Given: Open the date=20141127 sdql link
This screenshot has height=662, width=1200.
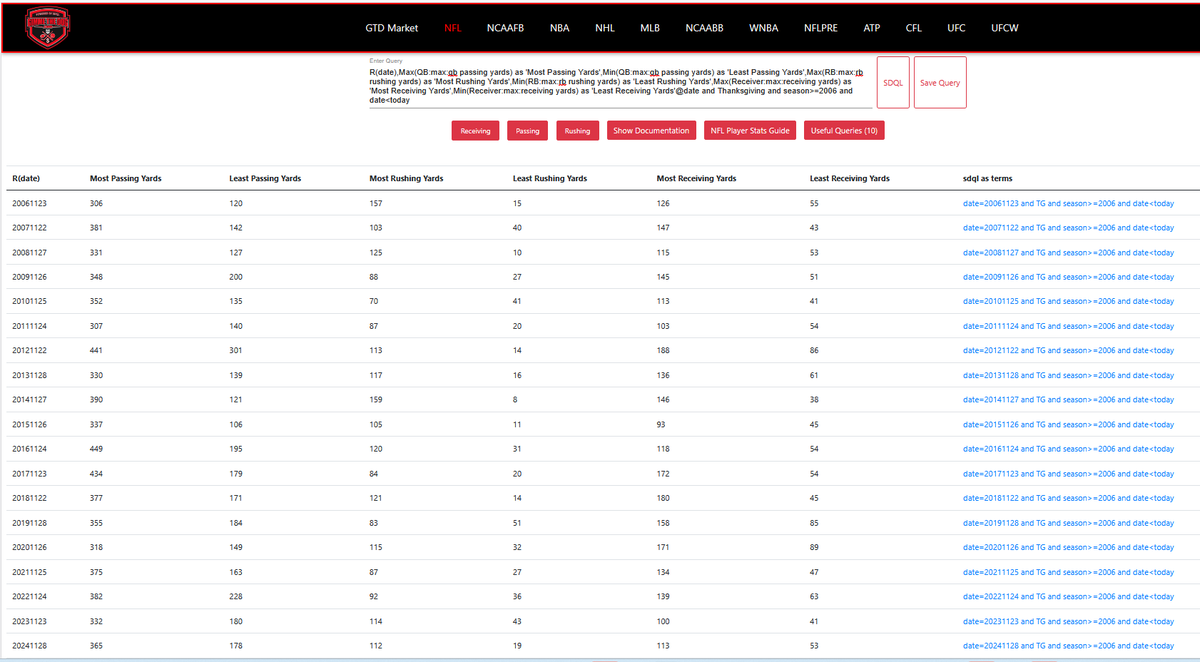Looking at the screenshot, I should [1068, 400].
